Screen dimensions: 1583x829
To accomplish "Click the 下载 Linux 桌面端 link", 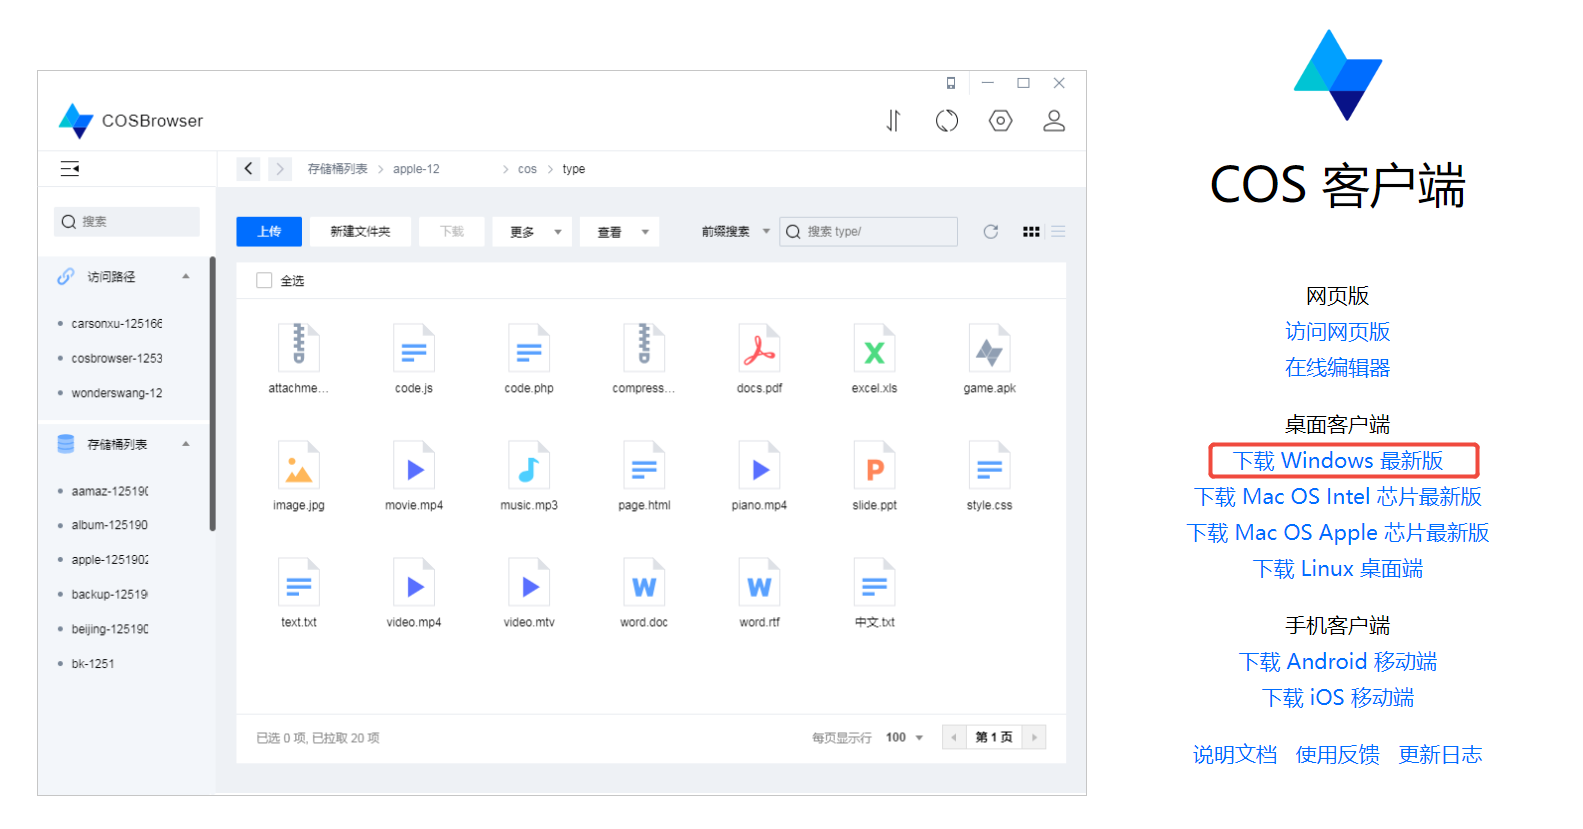I will coord(1338,569).
